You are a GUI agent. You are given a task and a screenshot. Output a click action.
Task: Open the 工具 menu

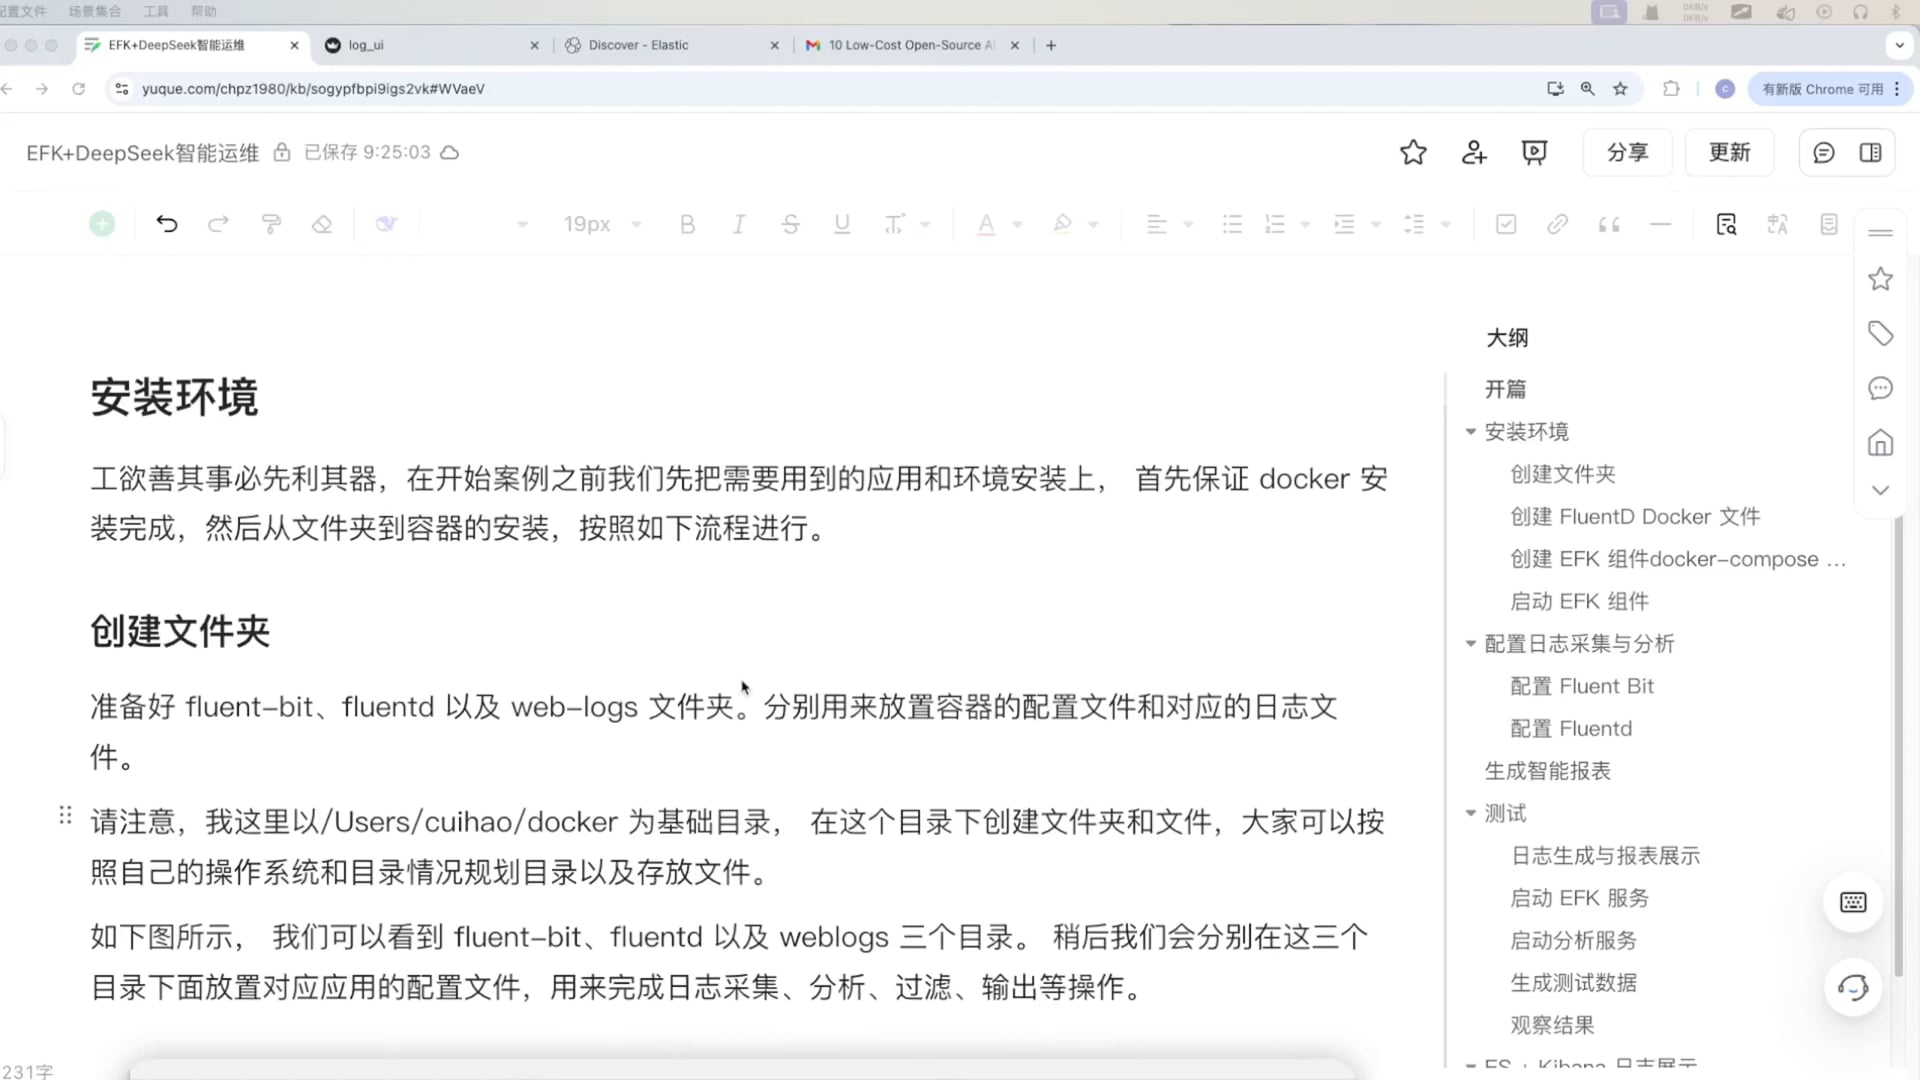[155, 12]
